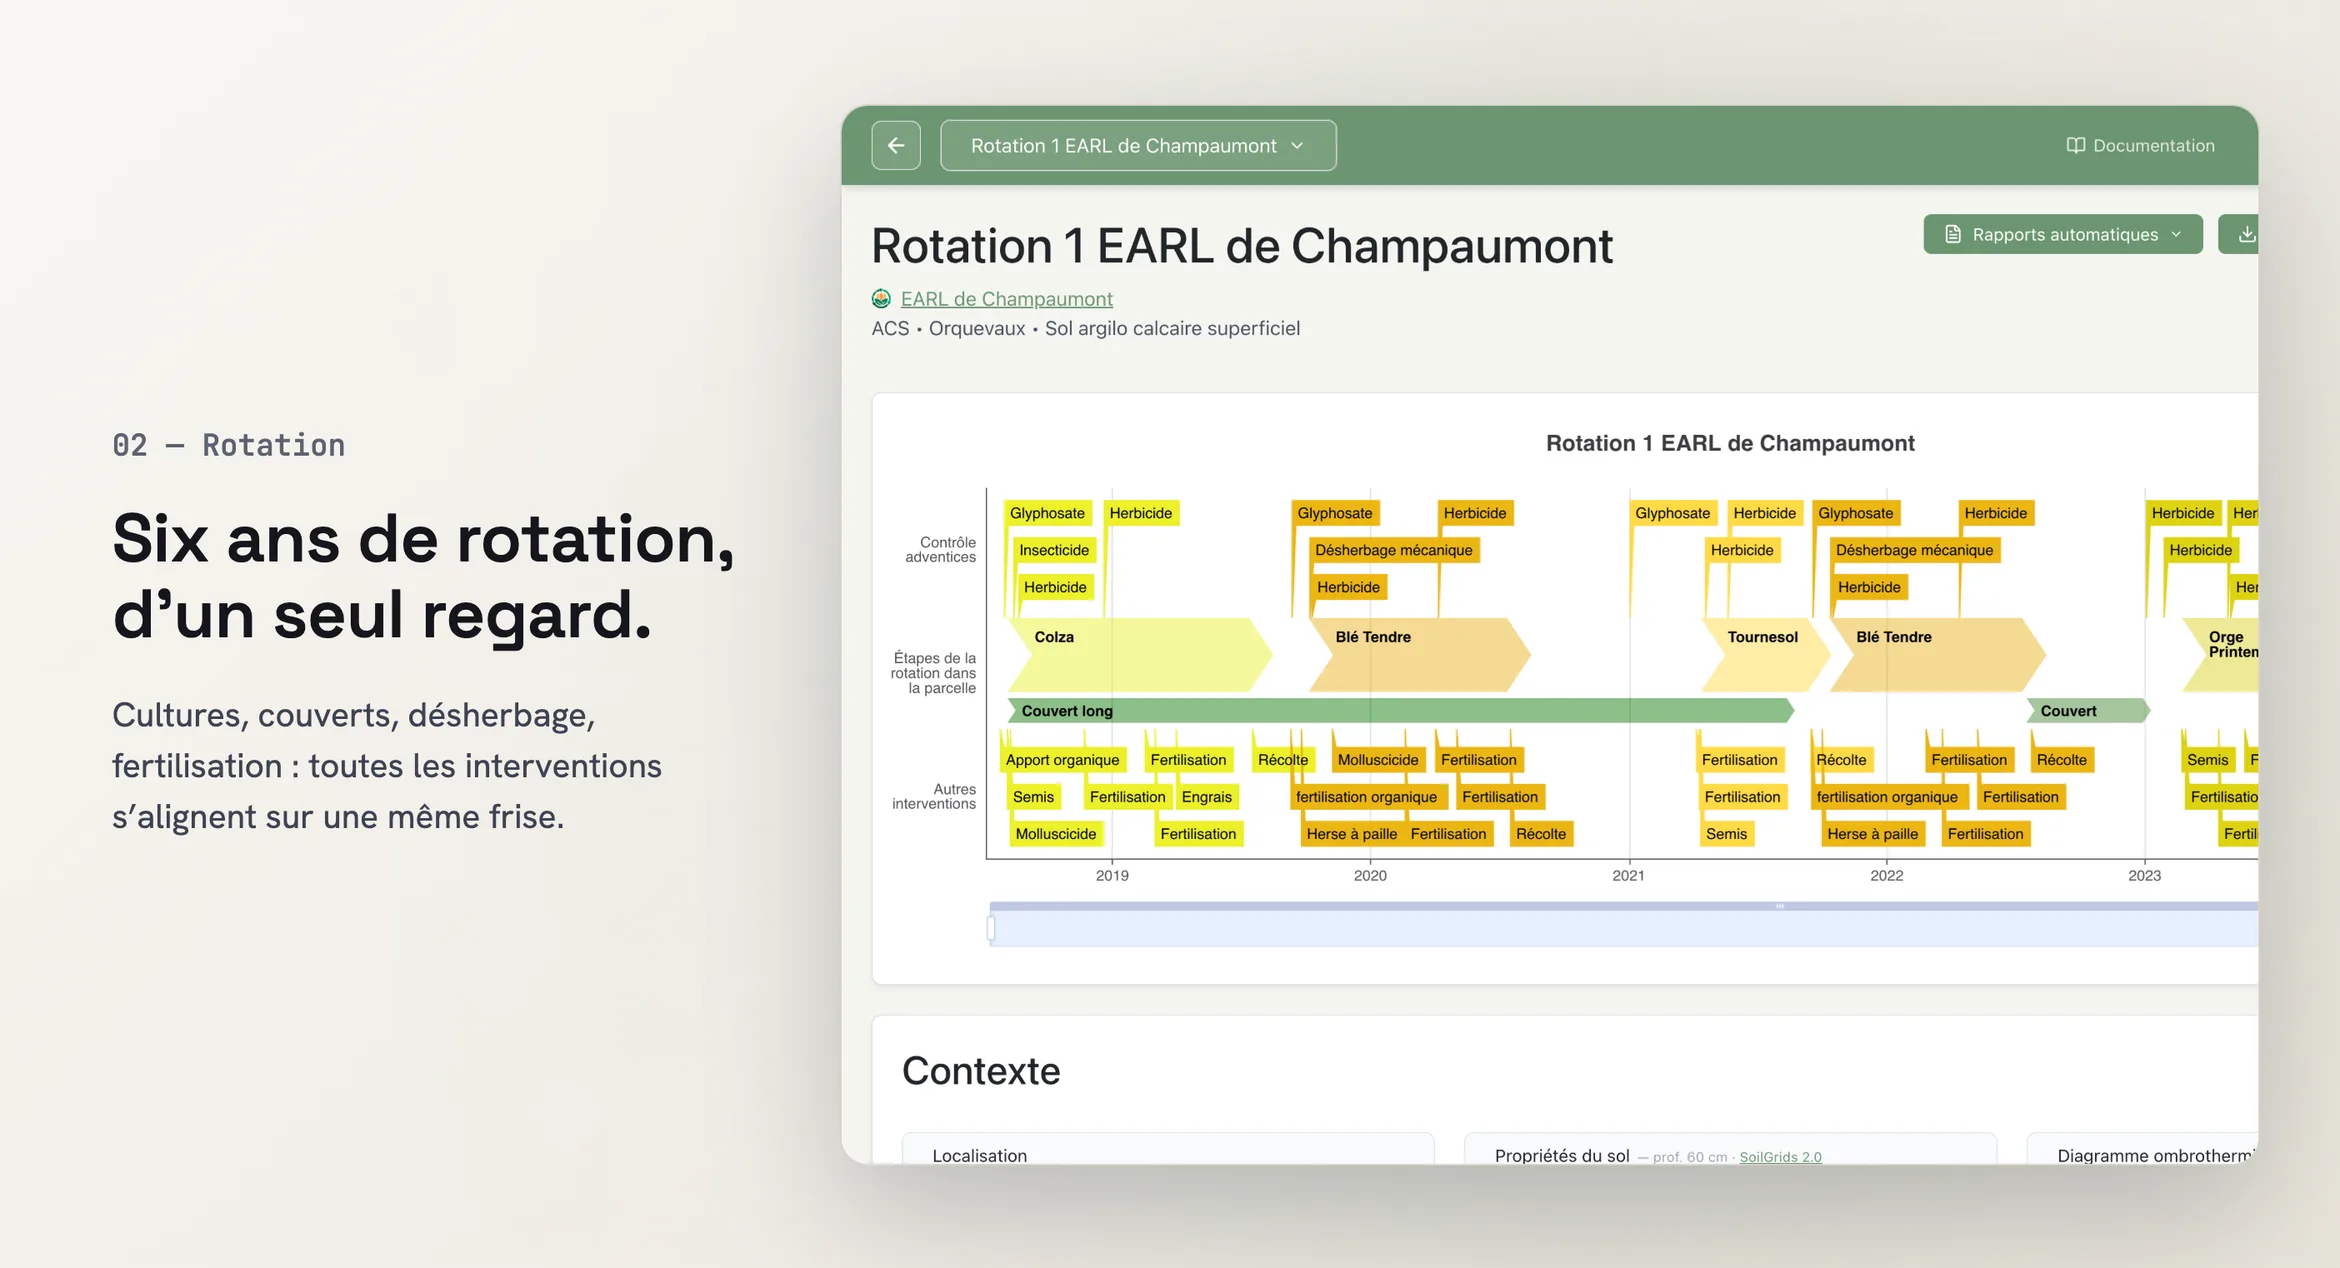Select the Insecticide intervention label
This screenshot has height=1268, width=2340.
click(1054, 550)
